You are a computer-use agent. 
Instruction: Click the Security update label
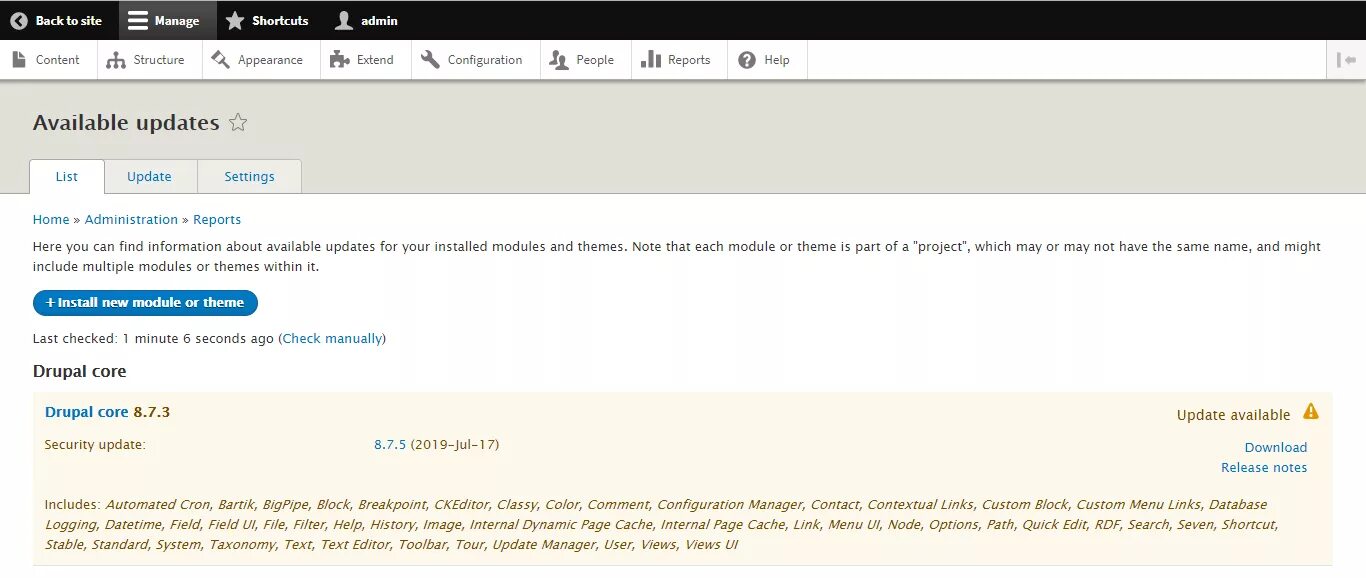pyautogui.click(x=95, y=445)
